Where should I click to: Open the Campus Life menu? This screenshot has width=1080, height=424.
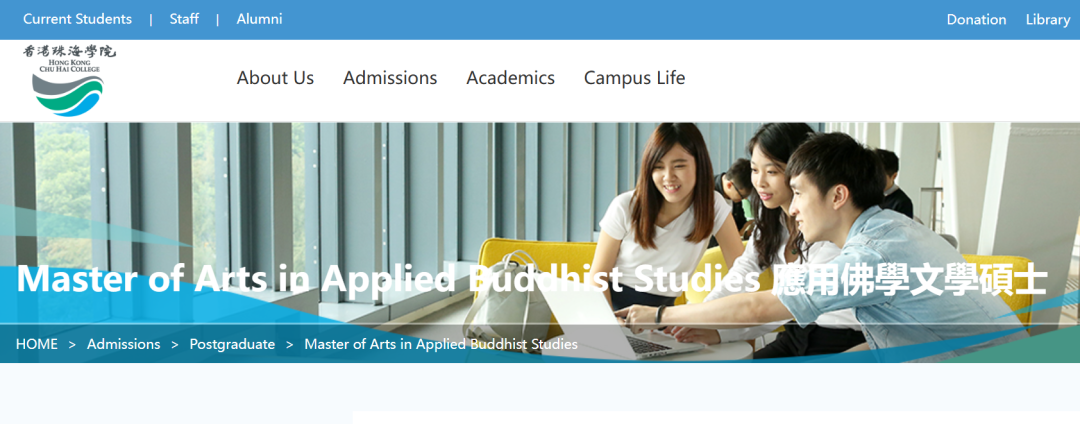pos(634,78)
